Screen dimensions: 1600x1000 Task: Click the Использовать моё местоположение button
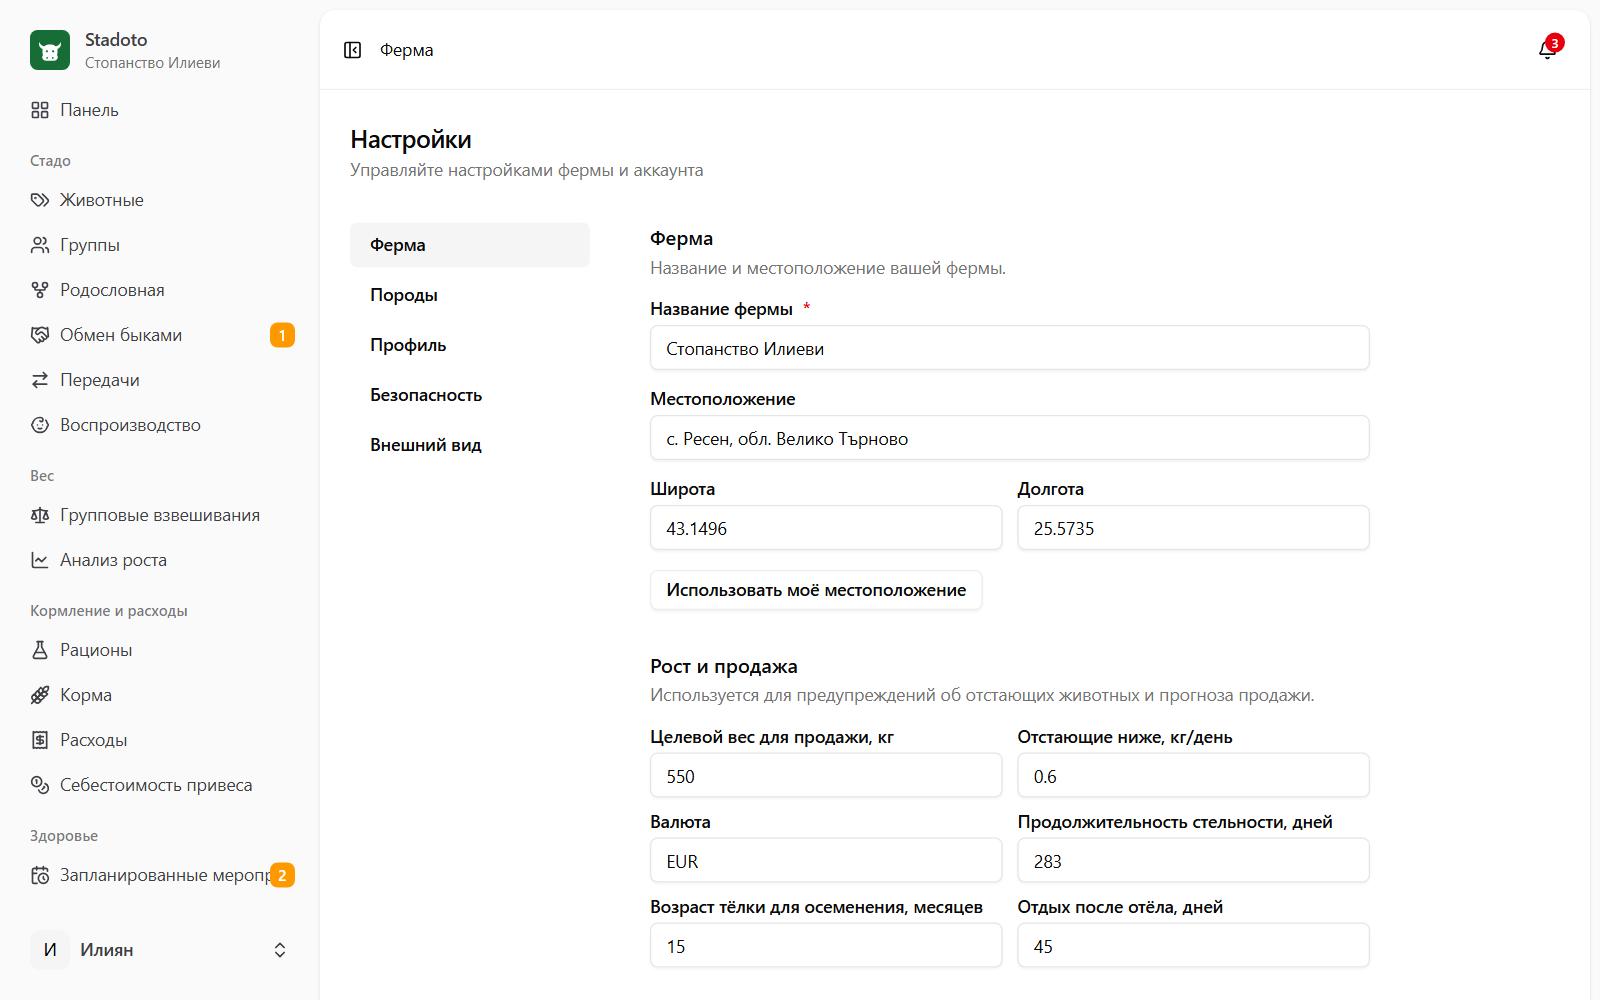[x=816, y=590]
